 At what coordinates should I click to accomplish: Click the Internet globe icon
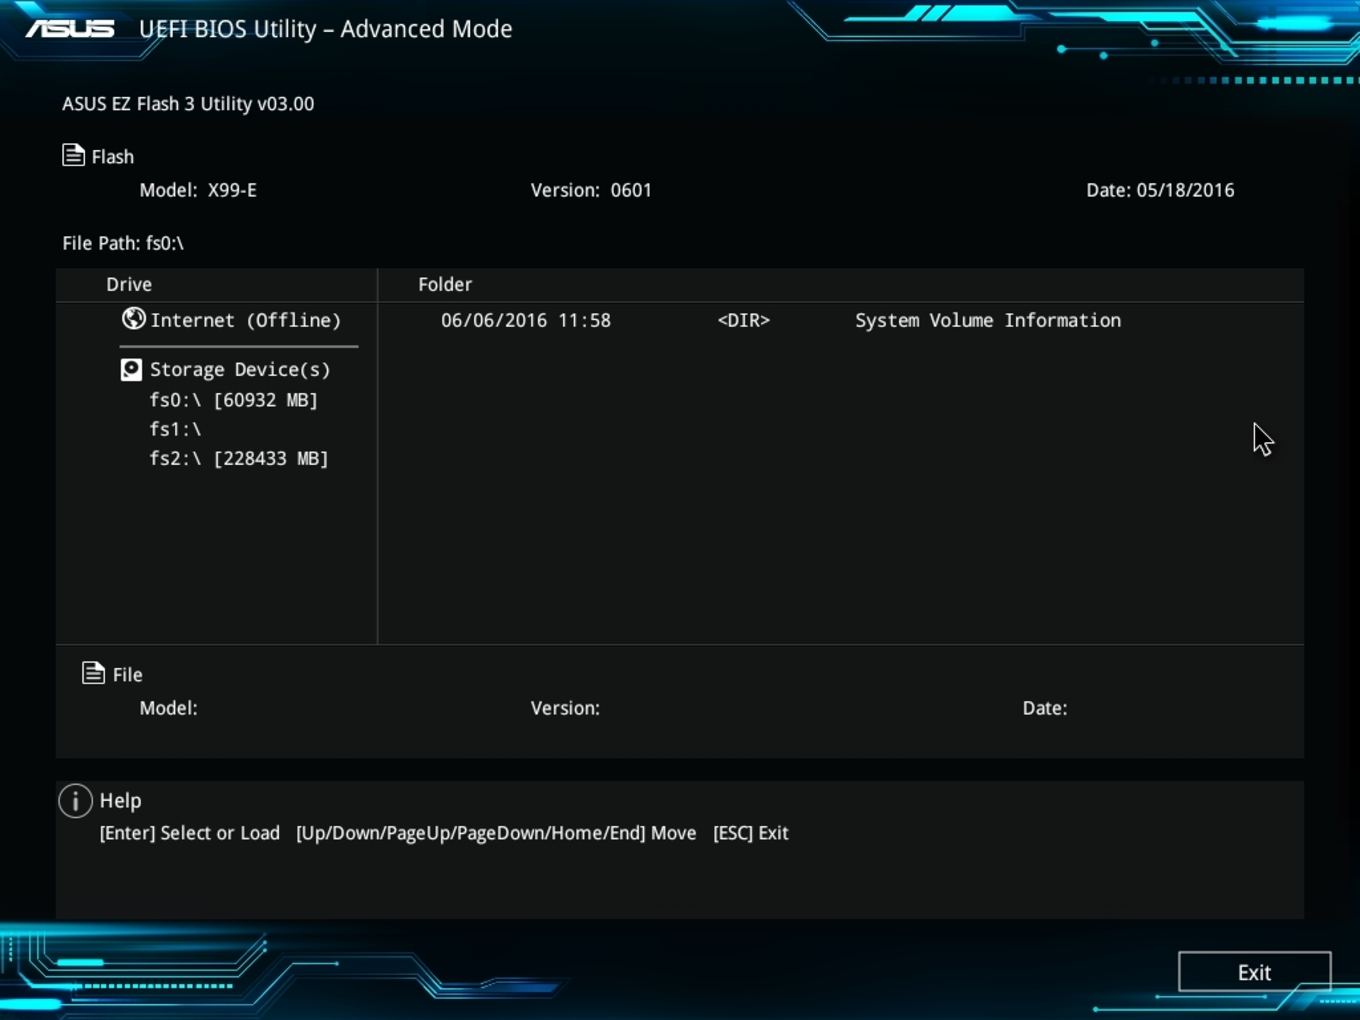[x=133, y=319]
